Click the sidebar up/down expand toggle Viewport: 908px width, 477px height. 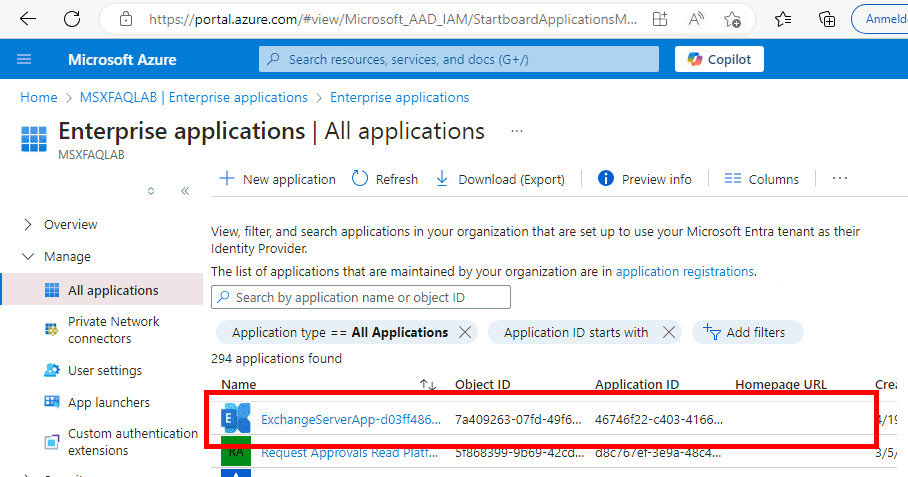(151, 191)
